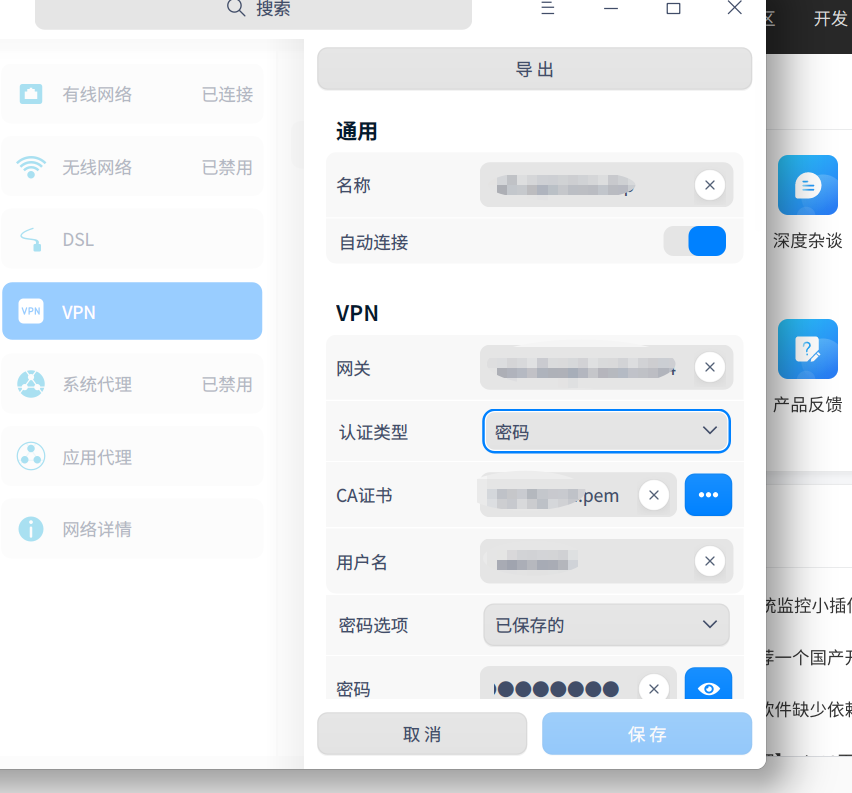The width and height of the screenshot is (852, 793).
Task: Open the DSL section
Action: (x=132, y=239)
